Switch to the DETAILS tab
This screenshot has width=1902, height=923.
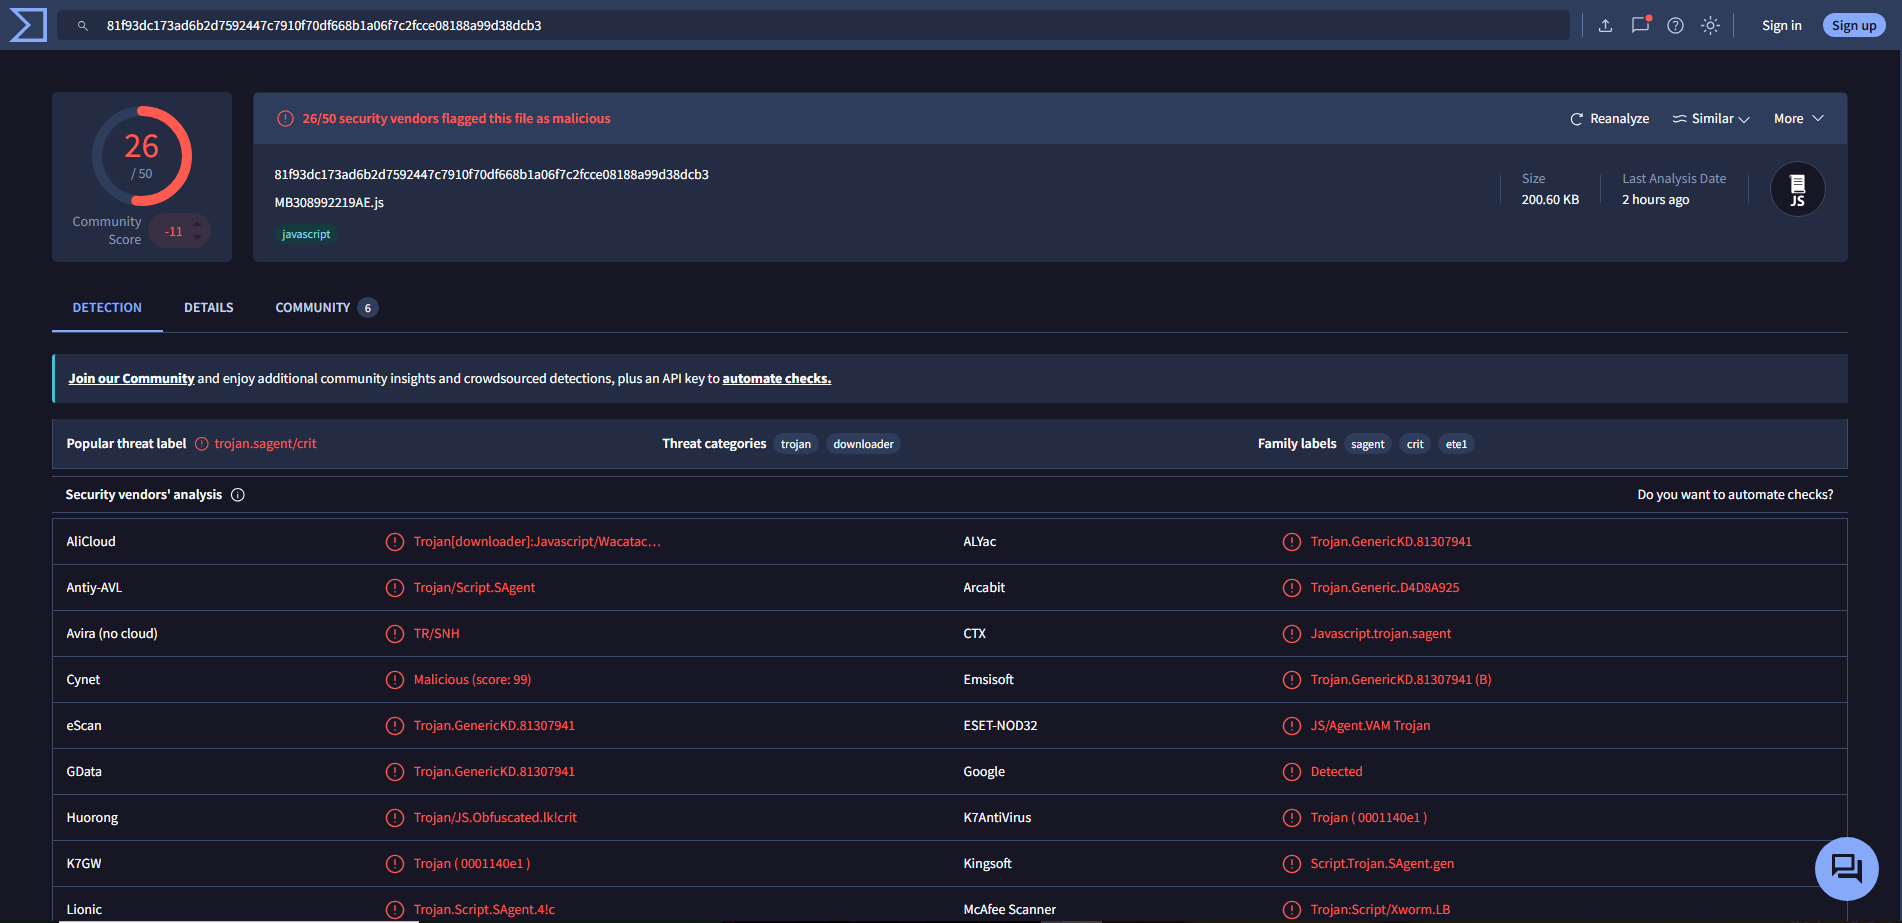209,308
